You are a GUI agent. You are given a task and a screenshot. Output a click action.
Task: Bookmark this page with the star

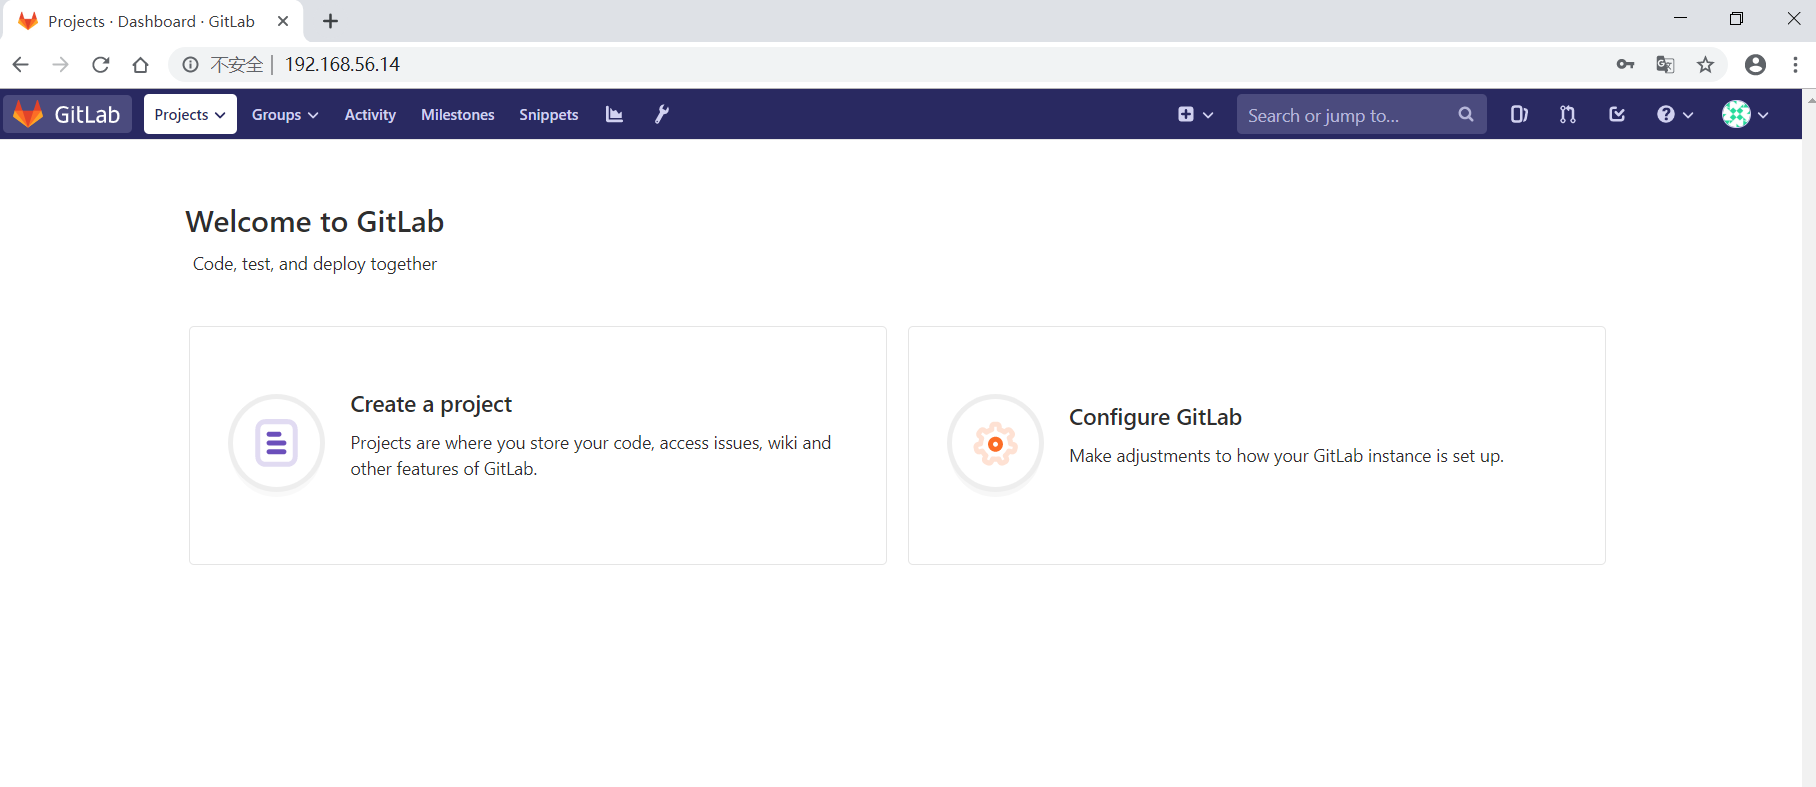(x=1706, y=64)
